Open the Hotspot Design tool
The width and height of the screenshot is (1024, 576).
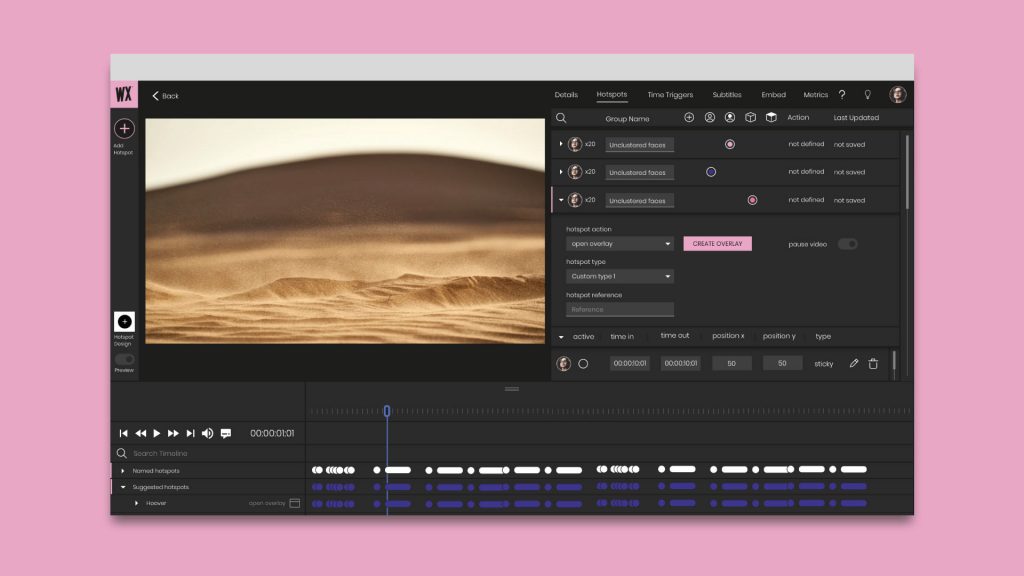124,321
